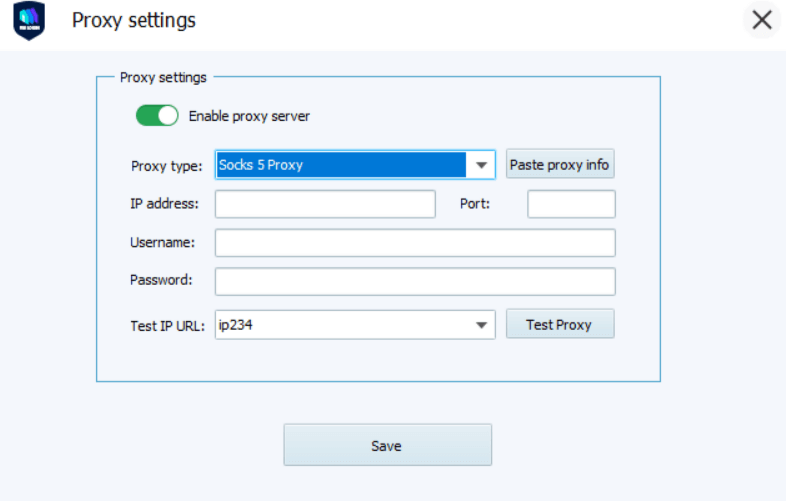This screenshot has width=786, height=501.
Task: Click the app logo in title bar
Action: [x=28, y=21]
